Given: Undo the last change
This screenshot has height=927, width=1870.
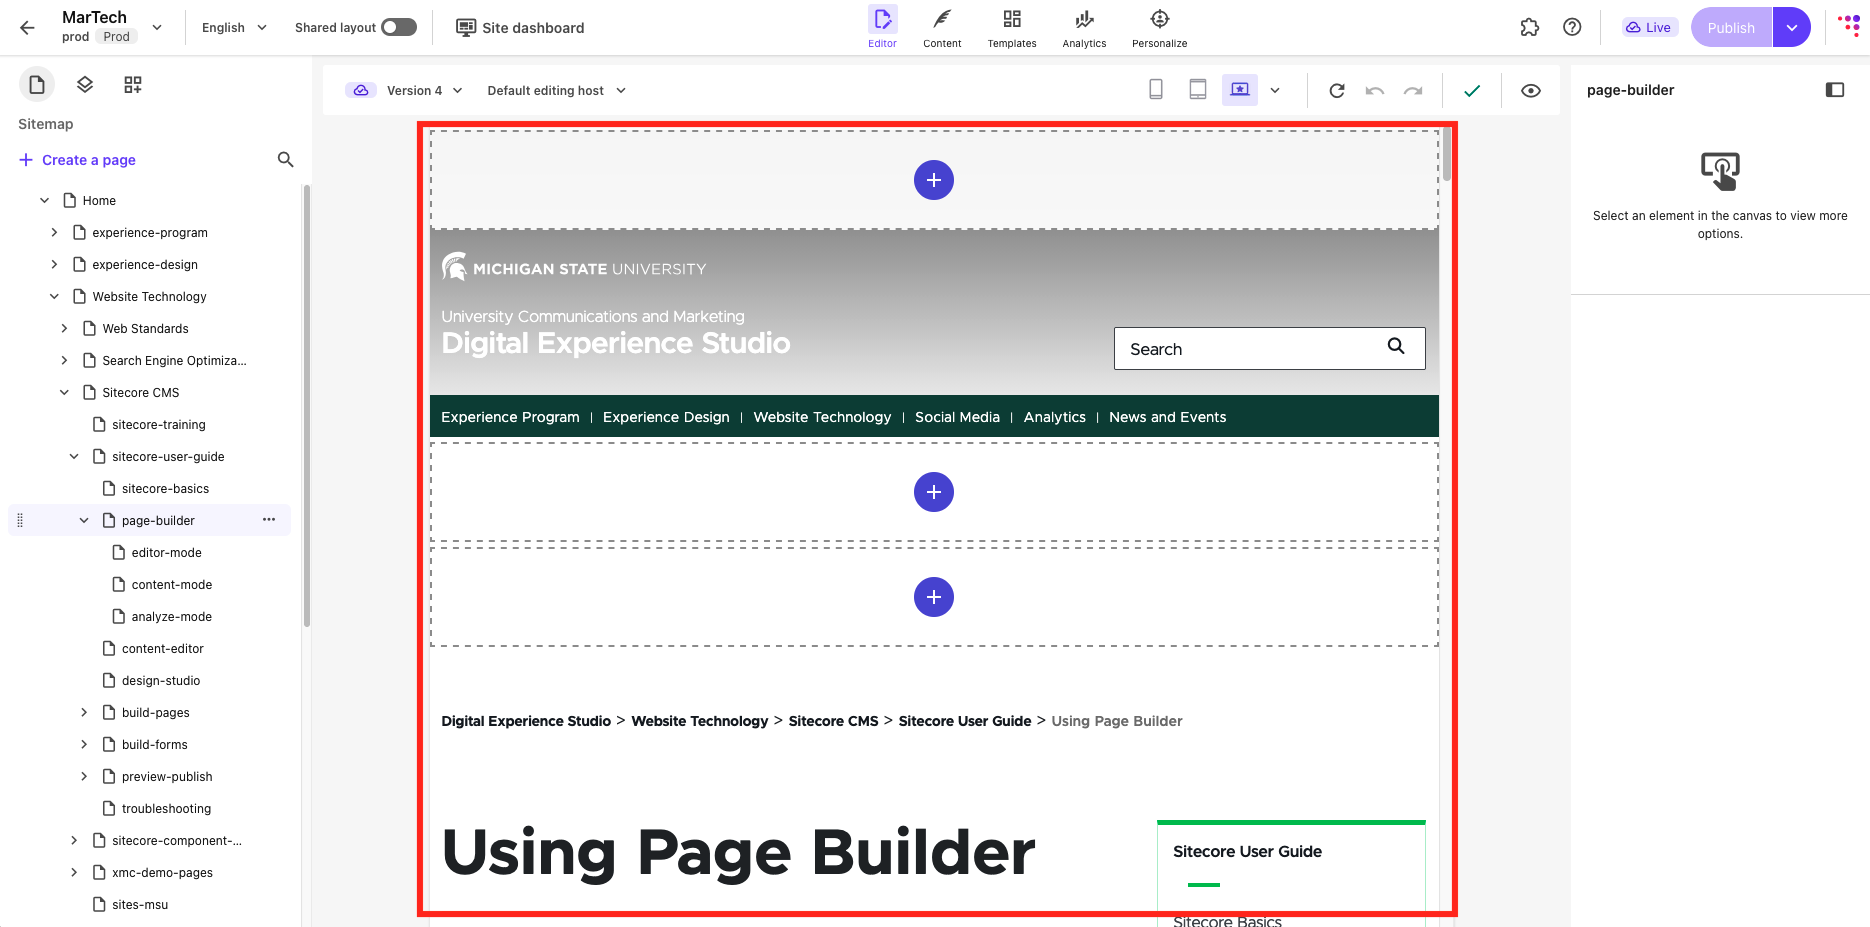Looking at the screenshot, I should click(x=1375, y=91).
